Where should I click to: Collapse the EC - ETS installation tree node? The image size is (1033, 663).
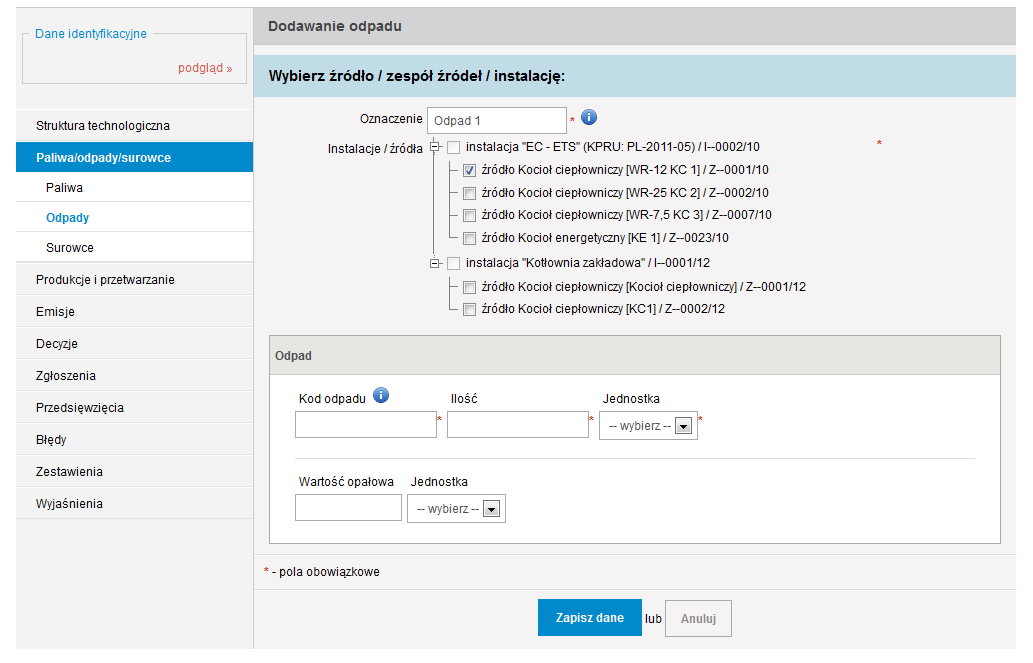434,147
